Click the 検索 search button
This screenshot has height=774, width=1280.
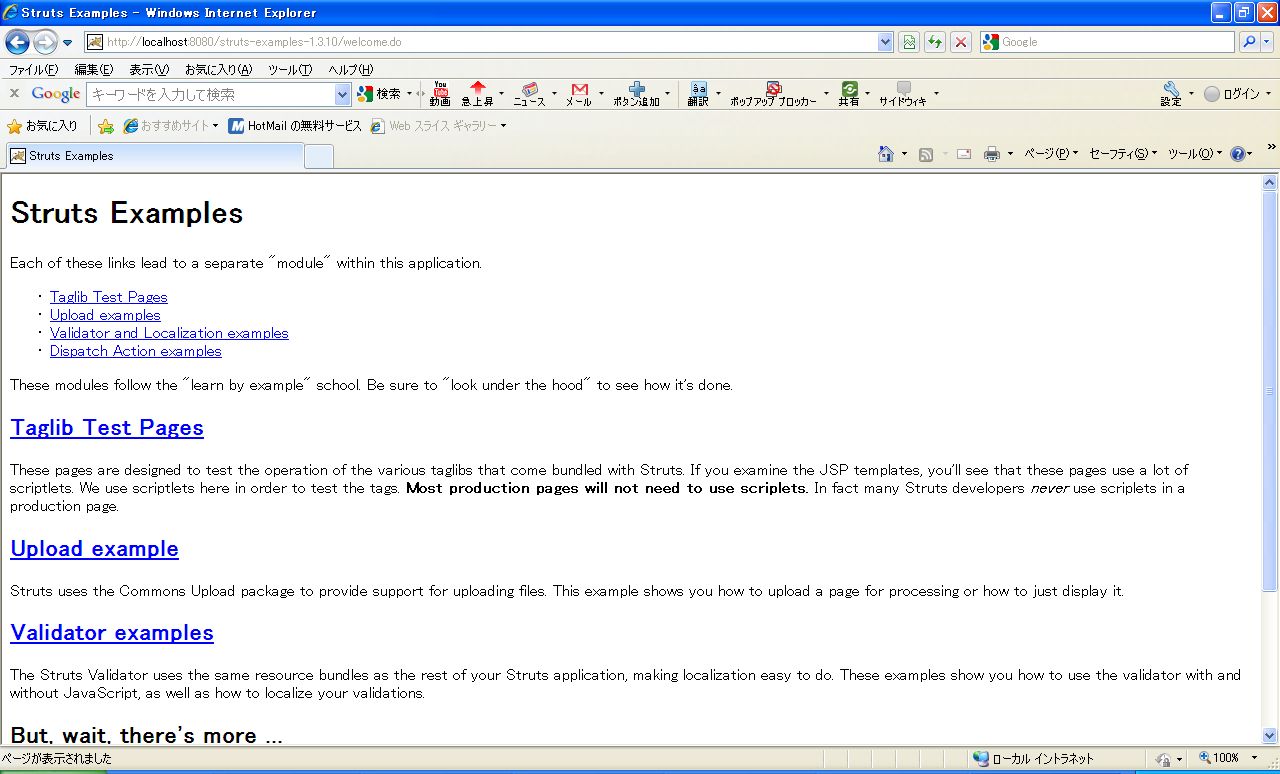click(x=379, y=94)
